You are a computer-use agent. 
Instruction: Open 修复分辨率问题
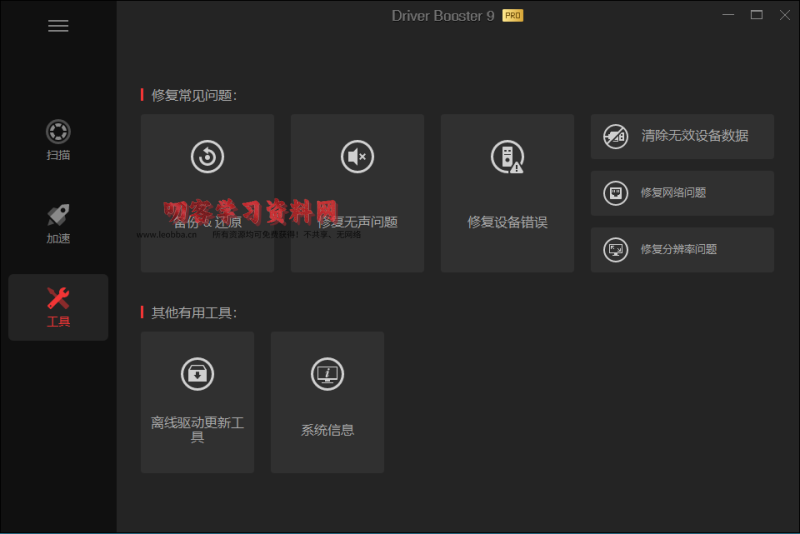coord(682,250)
